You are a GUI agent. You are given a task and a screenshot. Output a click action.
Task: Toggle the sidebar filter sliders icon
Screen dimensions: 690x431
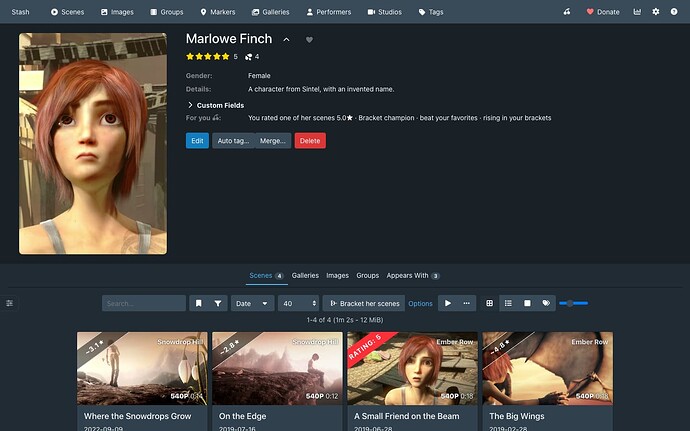point(9,303)
